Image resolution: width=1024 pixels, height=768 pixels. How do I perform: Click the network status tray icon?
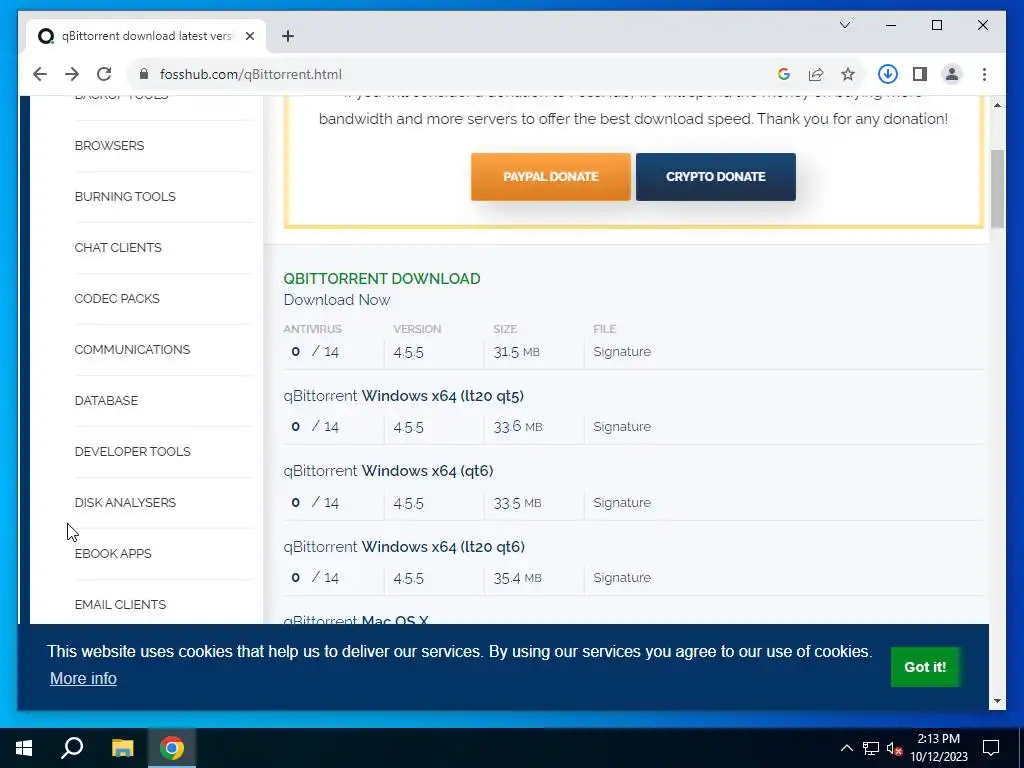871,748
